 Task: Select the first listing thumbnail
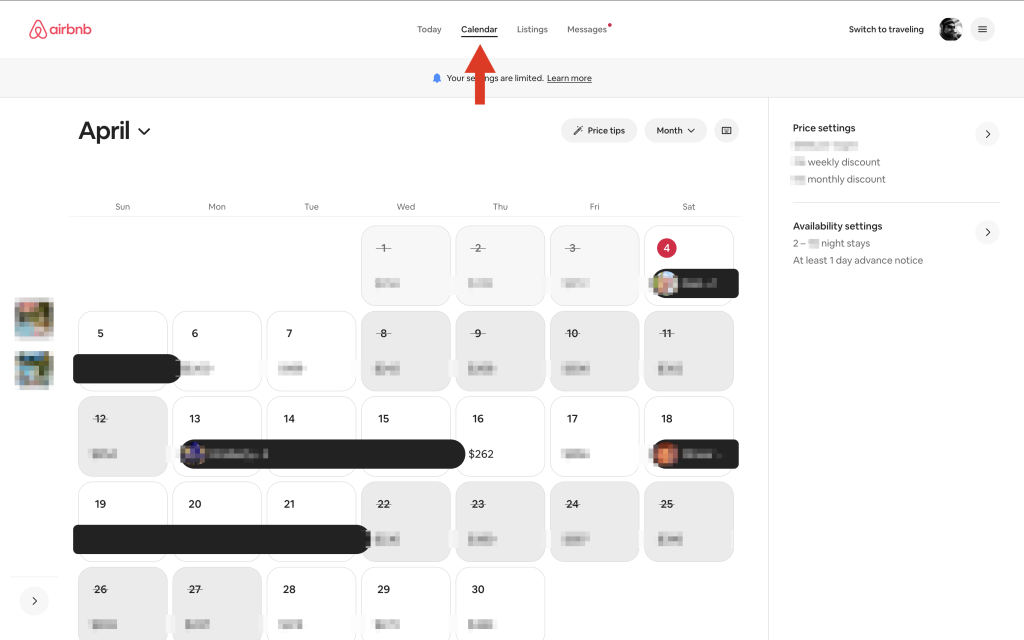tap(34, 319)
